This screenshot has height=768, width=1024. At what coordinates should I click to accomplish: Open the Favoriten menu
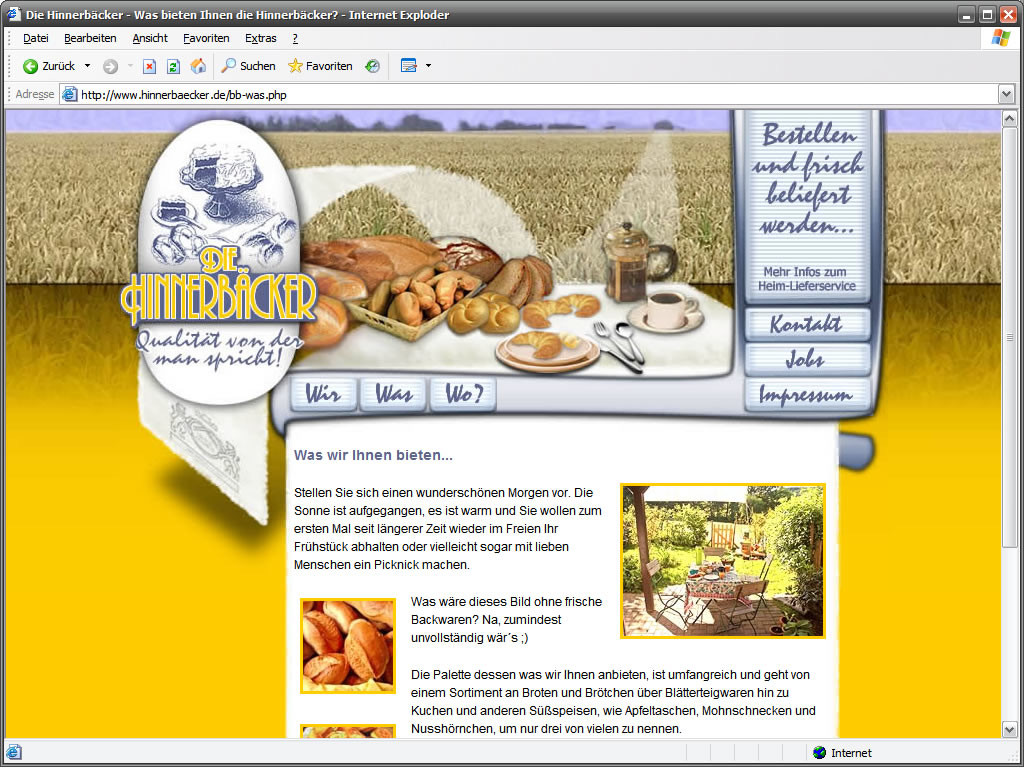pyautogui.click(x=206, y=39)
